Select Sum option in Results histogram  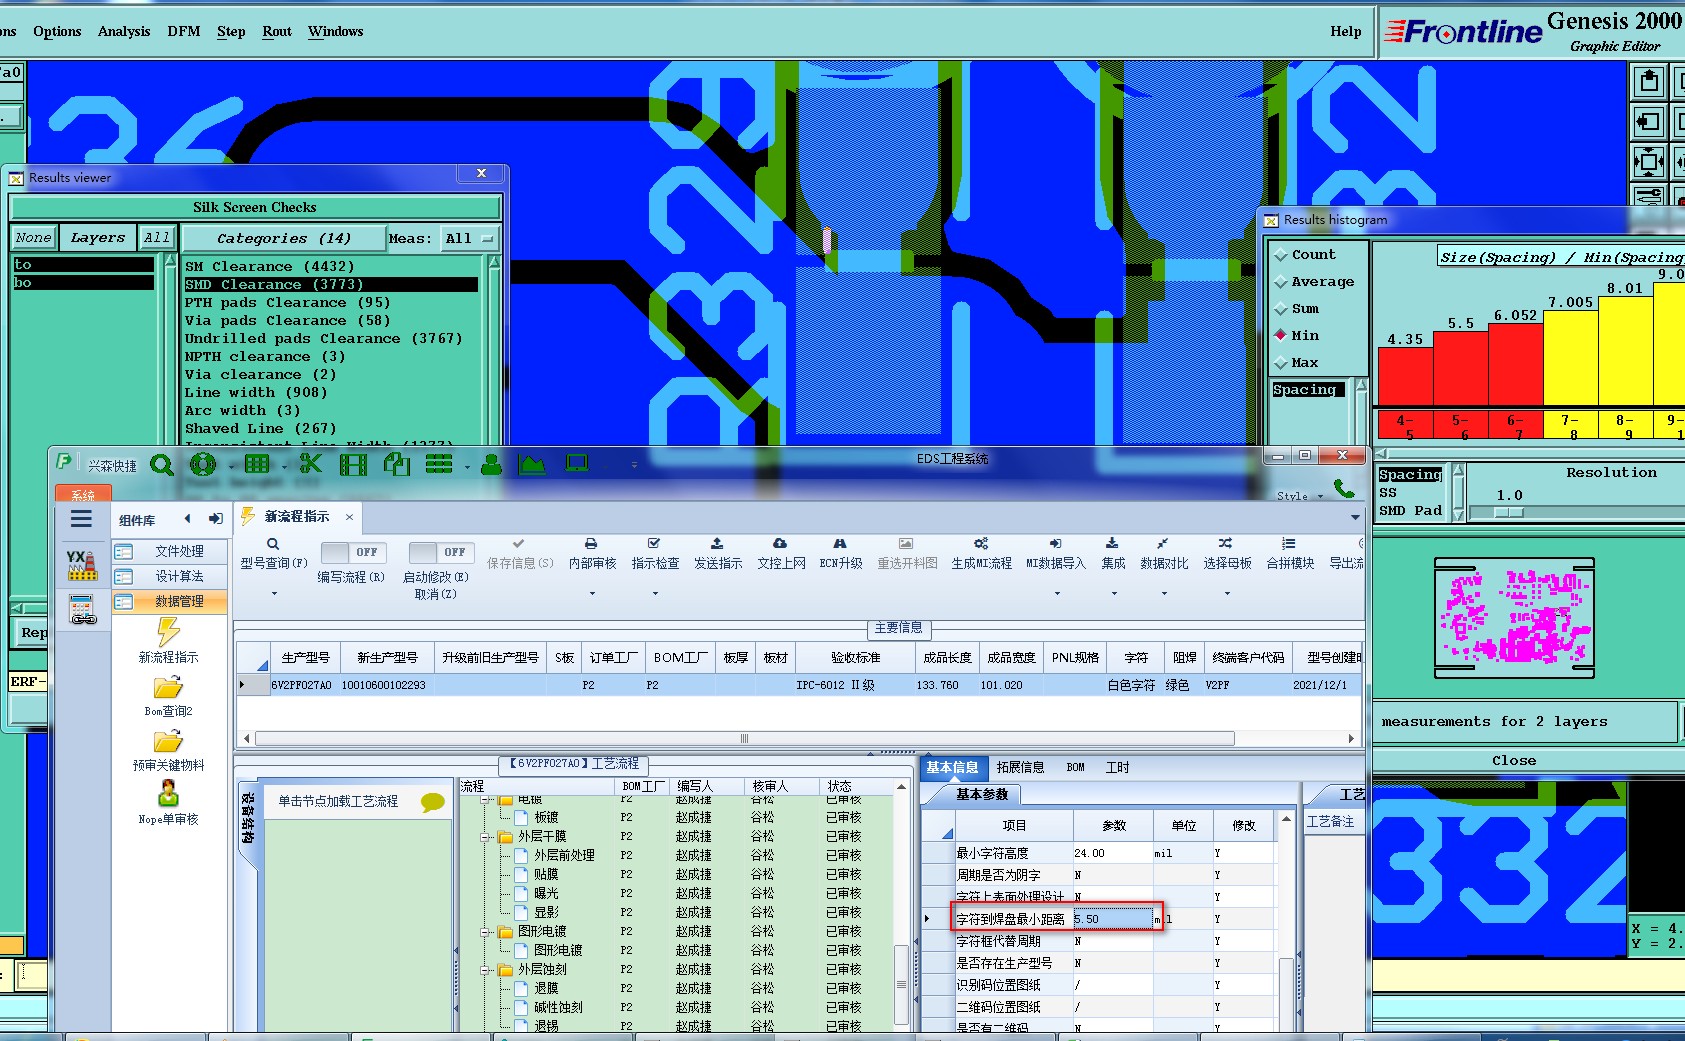click(1280, 309)
